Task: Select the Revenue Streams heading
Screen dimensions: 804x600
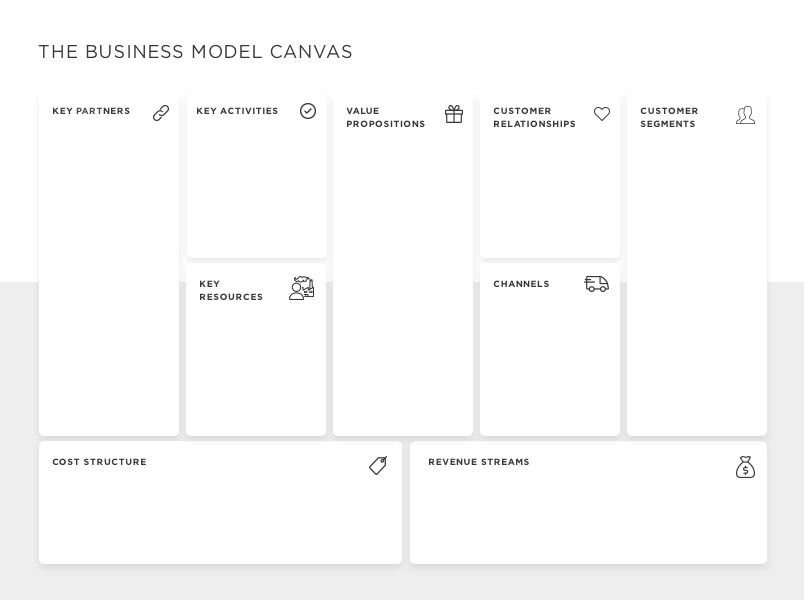Action: point(479,462)
